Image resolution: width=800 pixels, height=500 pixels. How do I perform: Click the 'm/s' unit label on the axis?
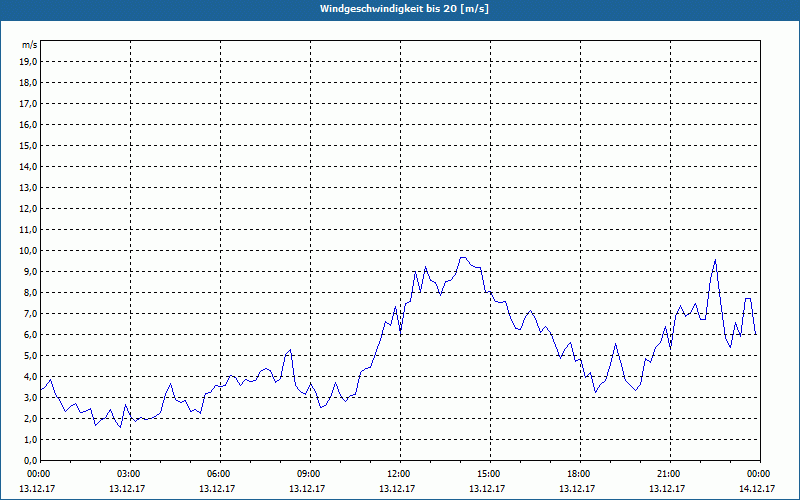[x=30, y=45]
